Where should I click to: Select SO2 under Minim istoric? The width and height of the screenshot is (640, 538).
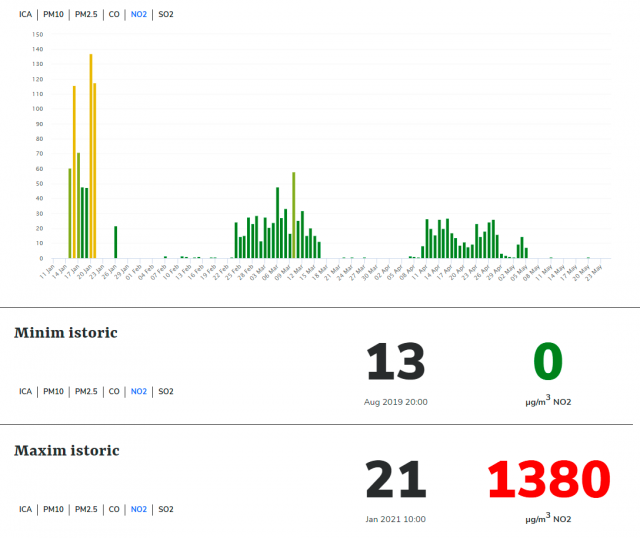pyautogui.click(x=166, y=392)
